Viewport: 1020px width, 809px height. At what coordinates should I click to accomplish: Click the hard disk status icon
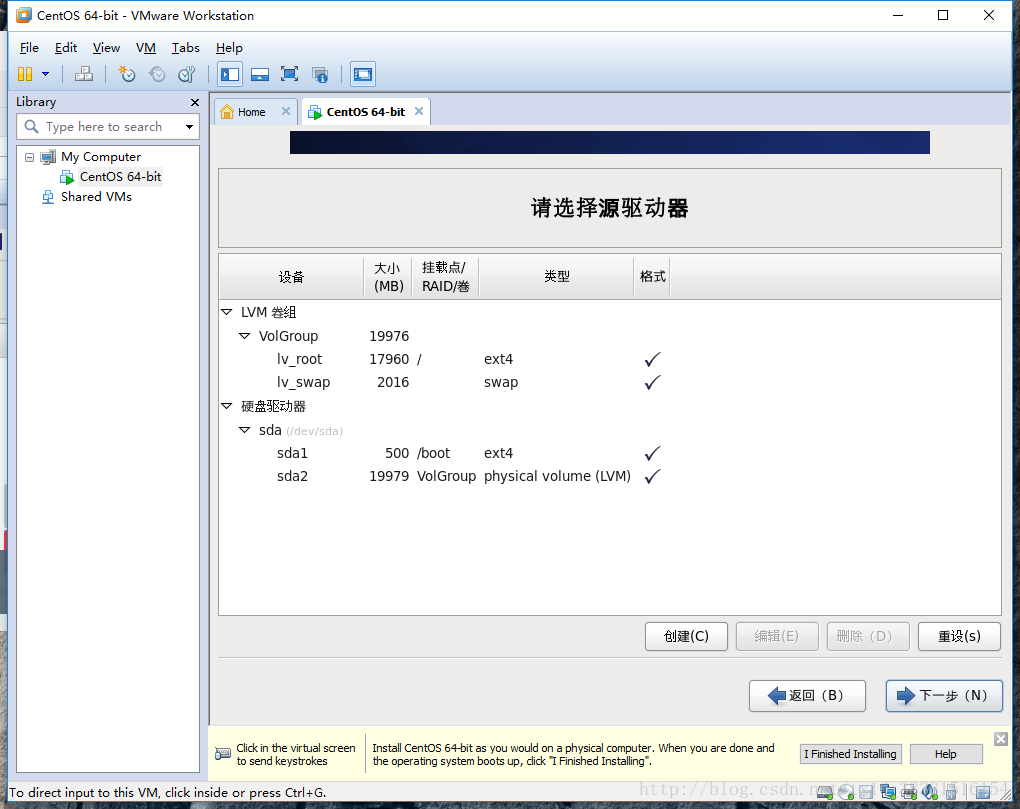pyautogui.click(x=825, y=792)
